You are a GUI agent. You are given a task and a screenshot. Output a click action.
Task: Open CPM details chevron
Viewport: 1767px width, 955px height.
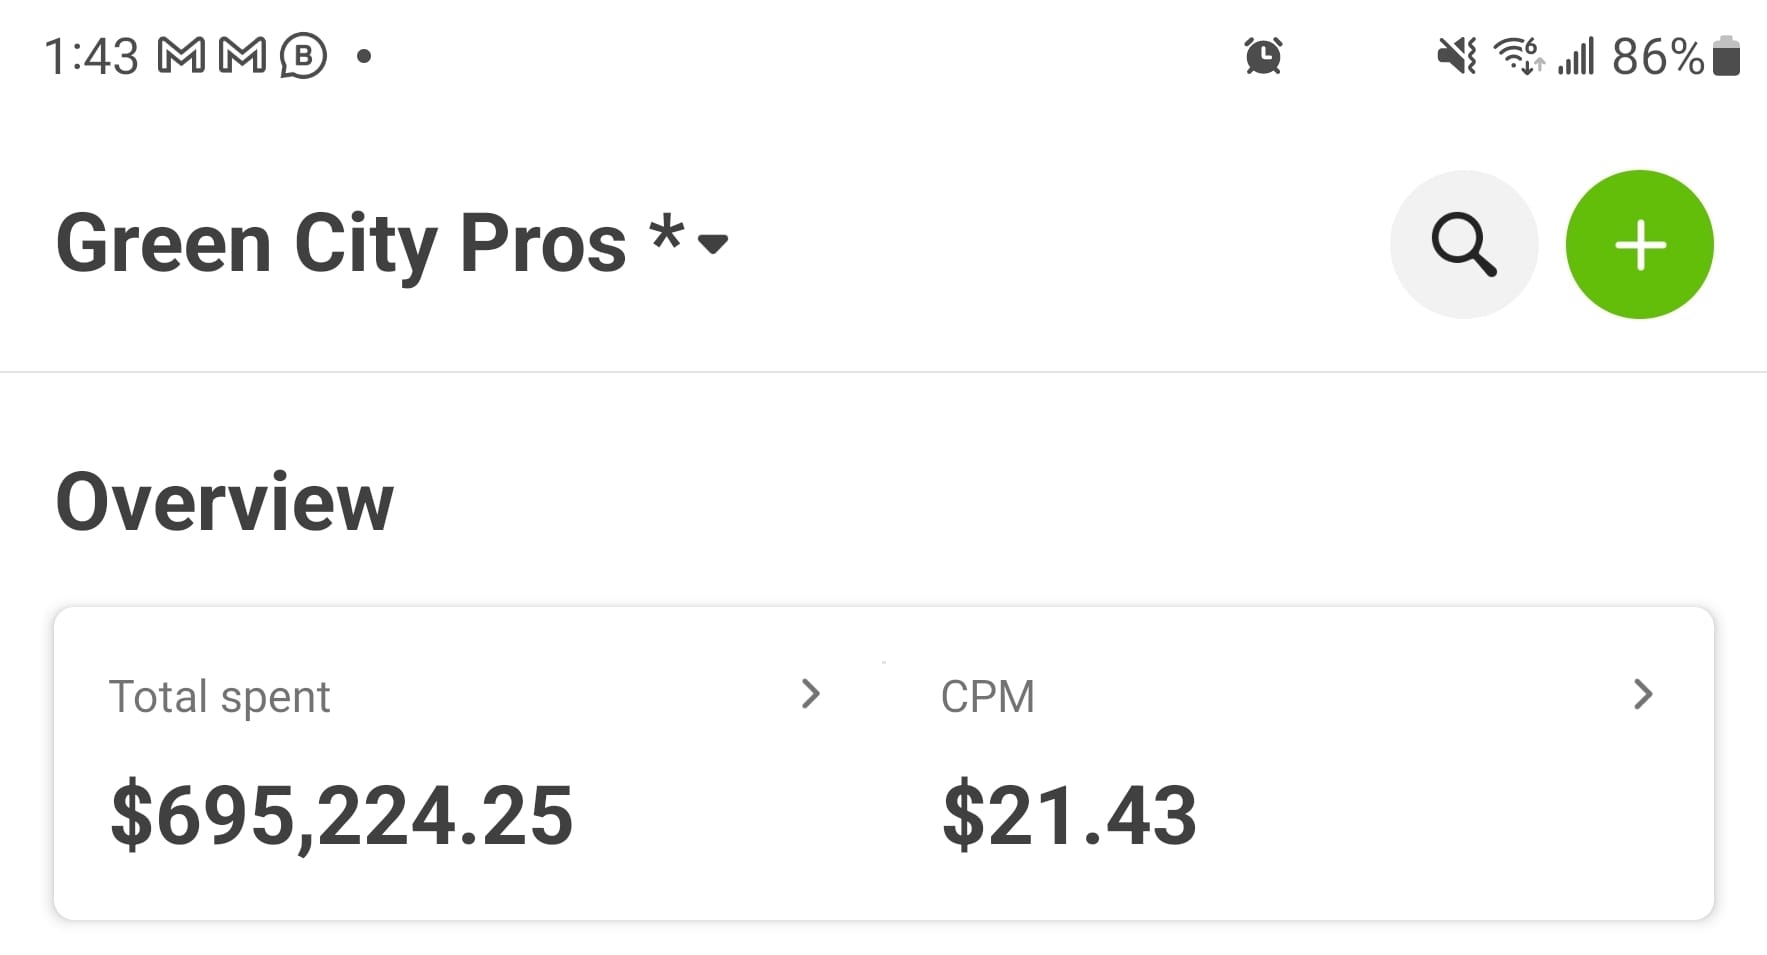[x=1642, y=694]
